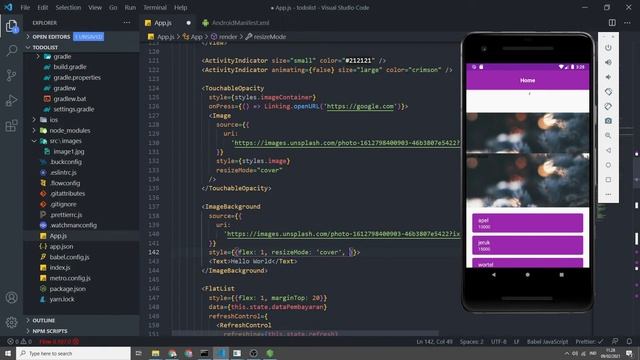Click the emulator volume up button
Screen dimensions: 640x360
[608, 62]
